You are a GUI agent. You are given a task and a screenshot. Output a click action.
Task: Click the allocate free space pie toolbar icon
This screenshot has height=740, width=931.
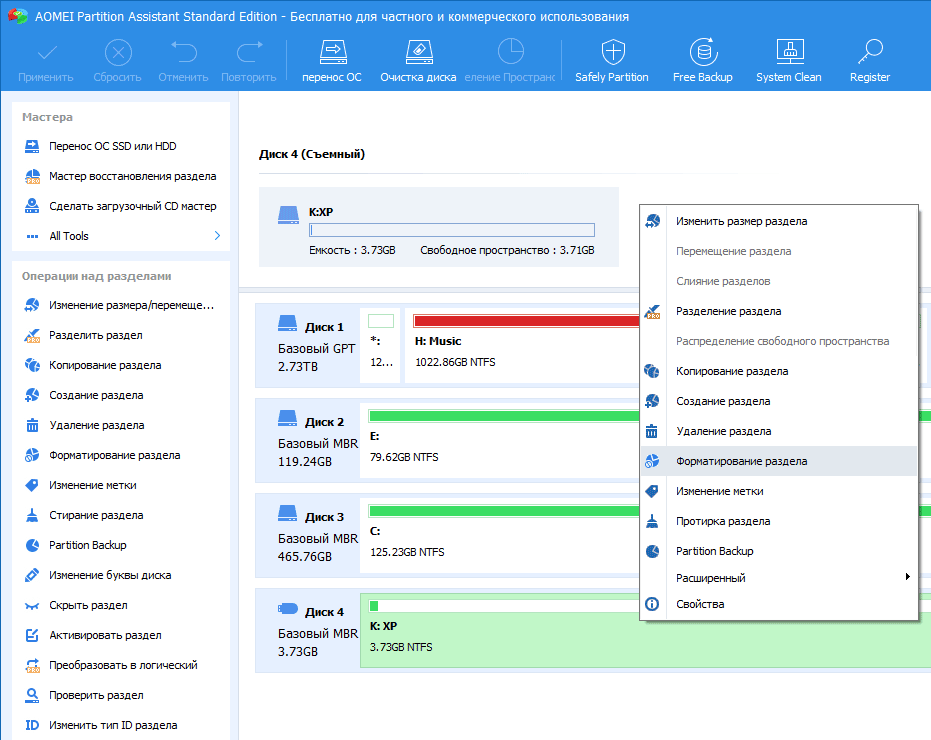tap(510, 52)
